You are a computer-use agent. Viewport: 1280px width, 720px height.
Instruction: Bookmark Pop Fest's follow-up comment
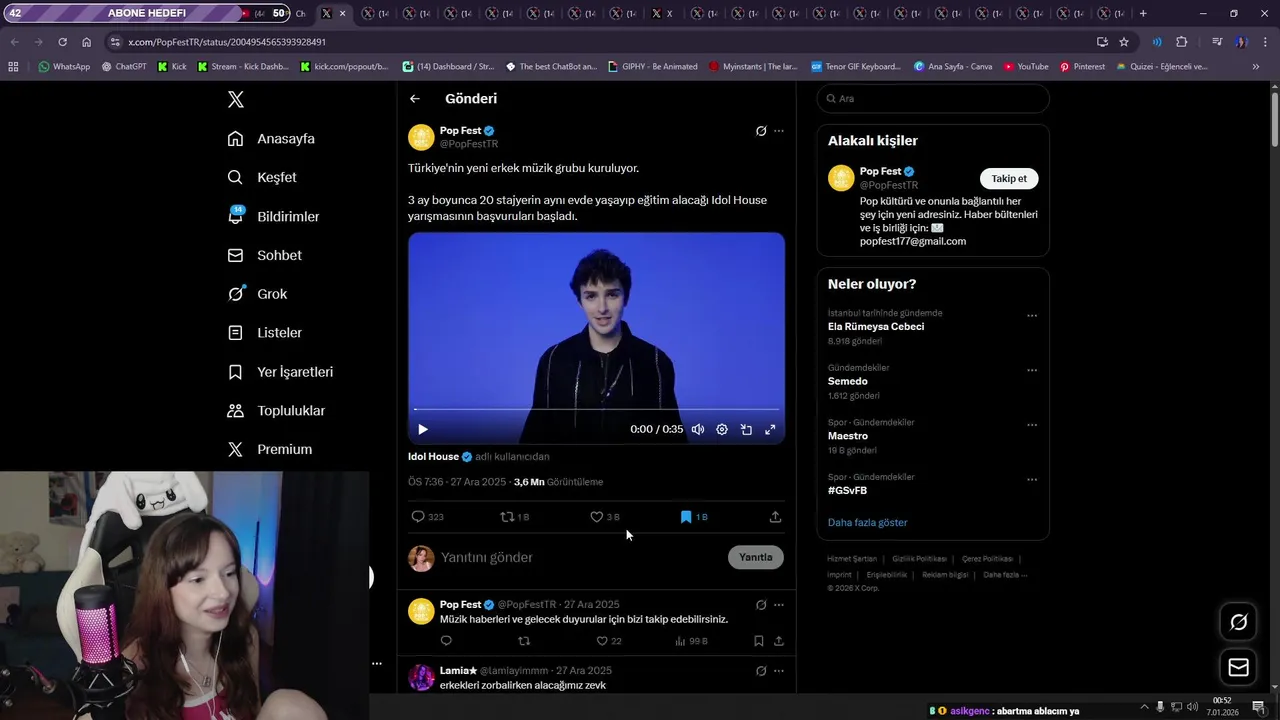point(759,641)
